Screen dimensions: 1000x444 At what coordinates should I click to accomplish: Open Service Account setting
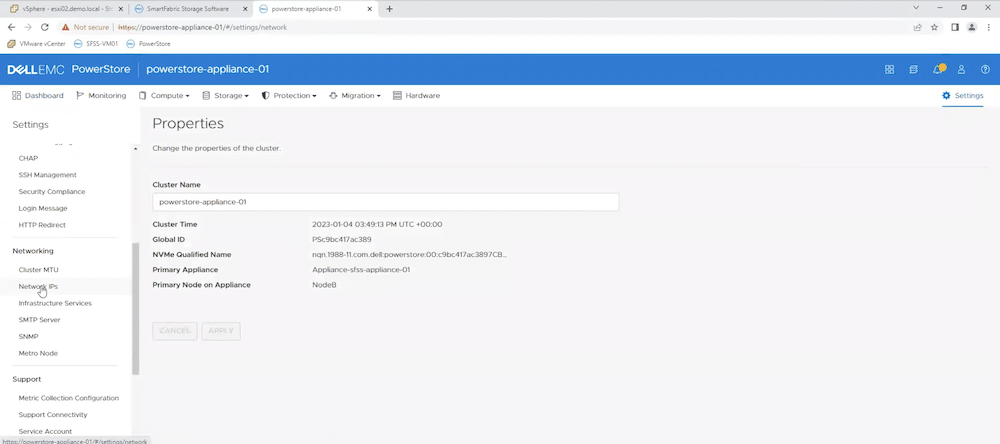pos(45,431)
